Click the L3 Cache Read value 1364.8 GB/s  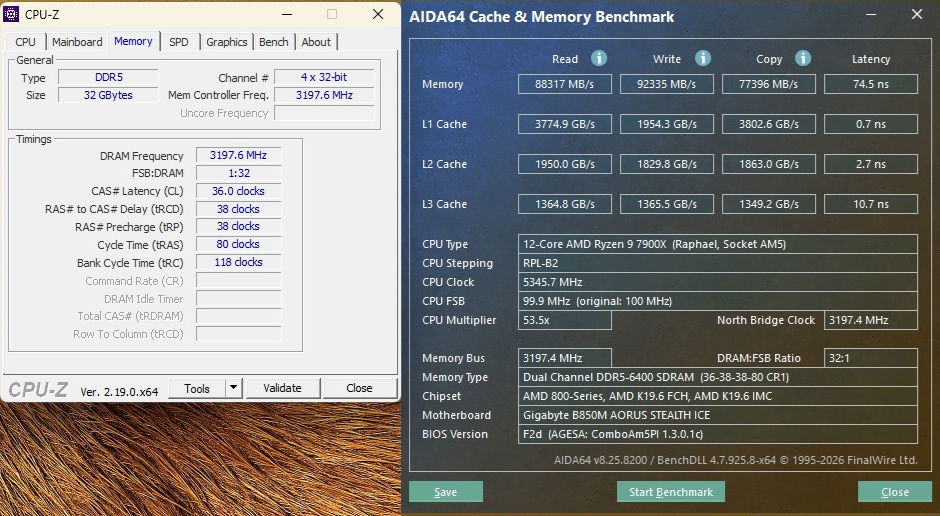point(565,204)
